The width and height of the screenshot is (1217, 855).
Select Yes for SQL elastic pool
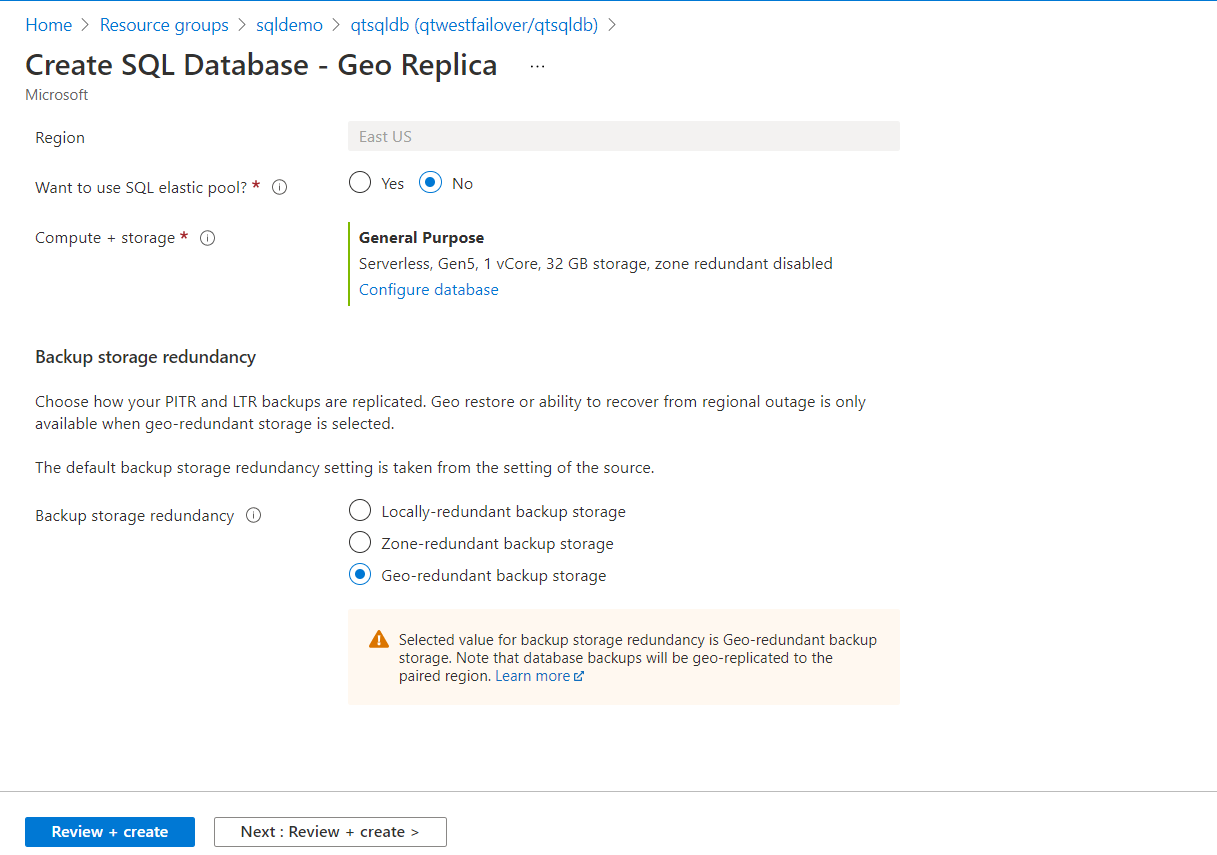(x=360, y=183)
